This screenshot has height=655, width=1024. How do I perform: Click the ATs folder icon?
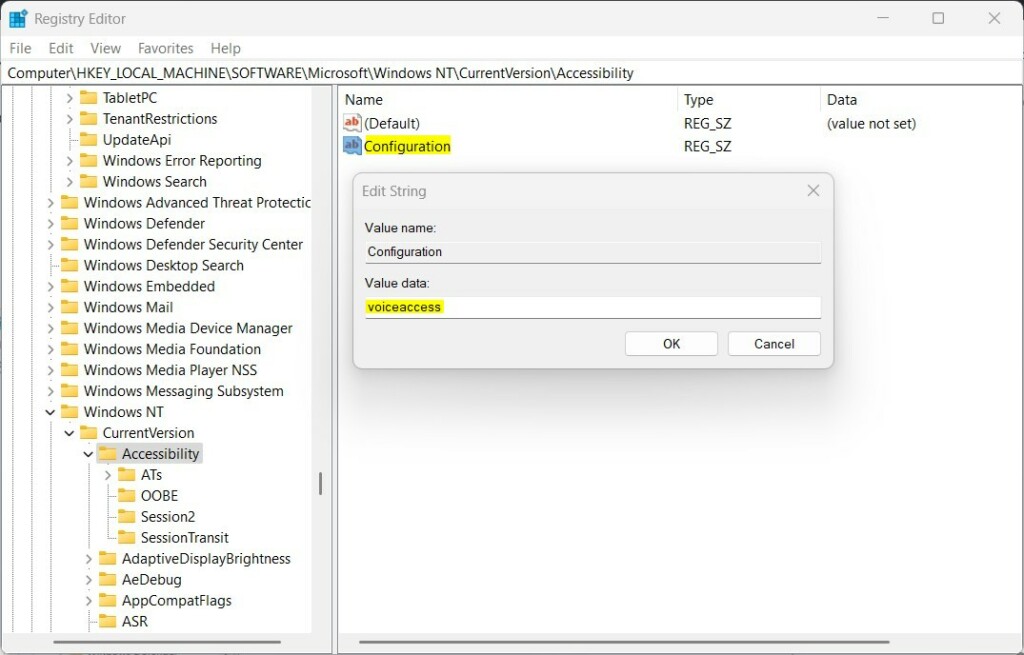(127, 474)
